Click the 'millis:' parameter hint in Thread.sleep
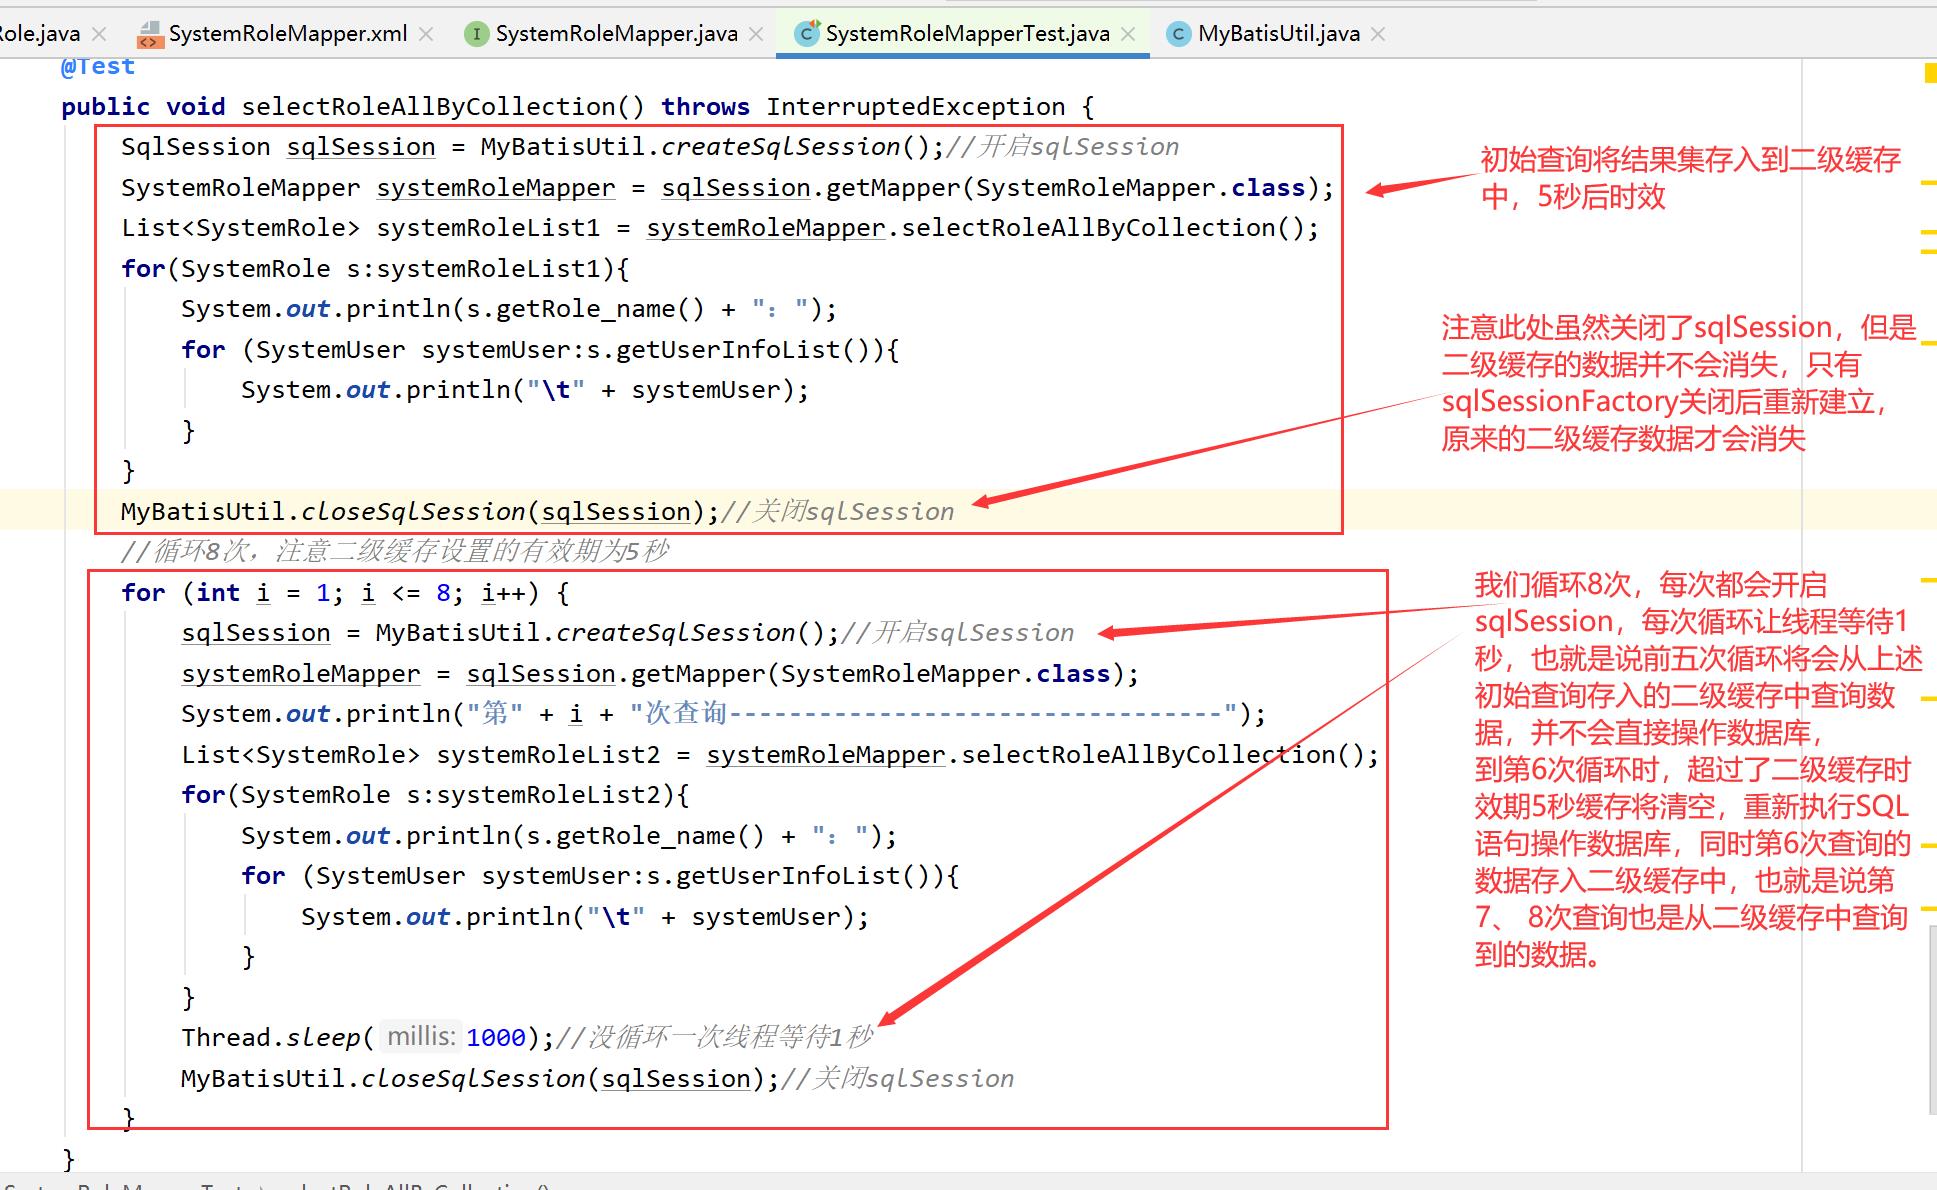 (x=421, y=1037)
